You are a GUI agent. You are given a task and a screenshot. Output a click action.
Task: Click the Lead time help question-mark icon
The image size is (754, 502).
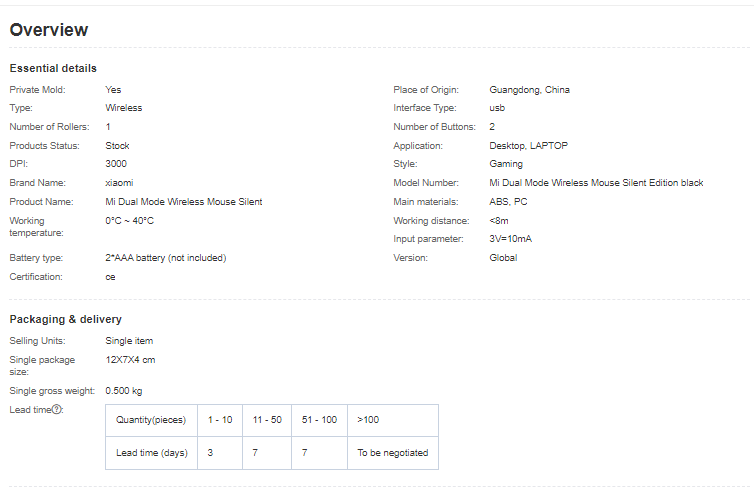[x=57, y=410]
